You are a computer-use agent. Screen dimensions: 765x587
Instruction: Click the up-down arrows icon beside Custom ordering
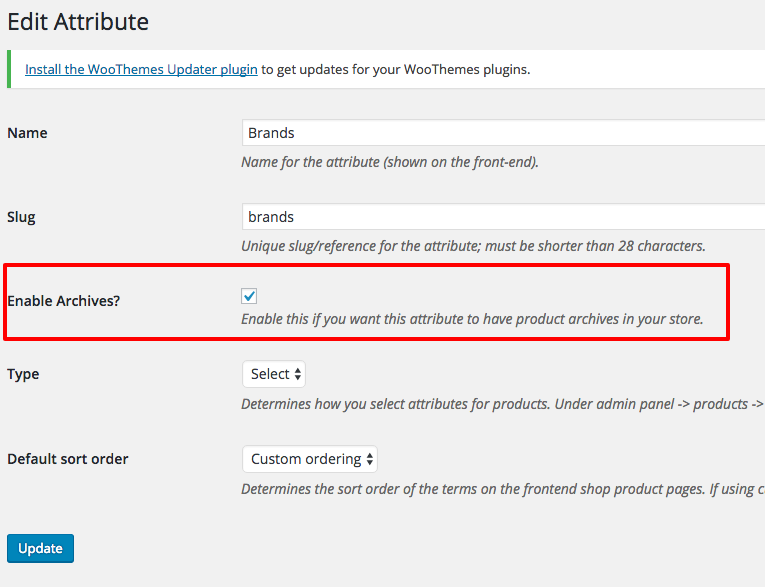coord(370,459)
